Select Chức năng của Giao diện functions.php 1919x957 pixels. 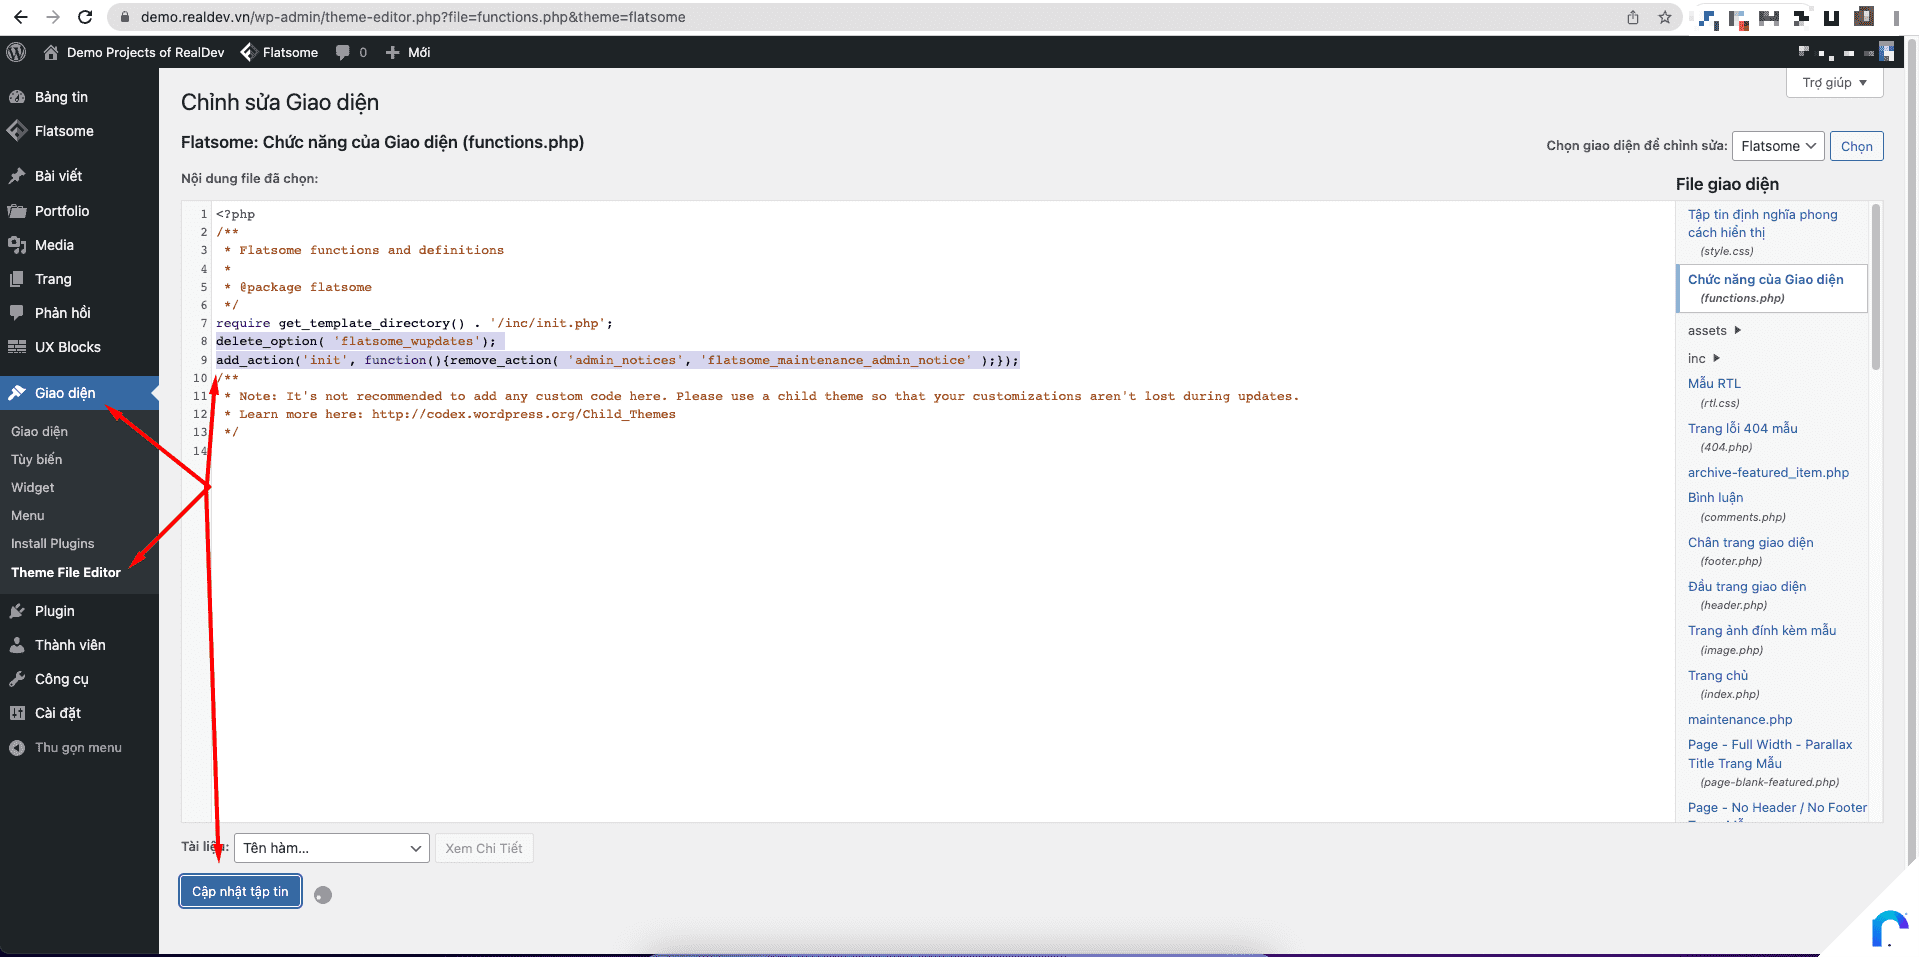pos(1772,288)
